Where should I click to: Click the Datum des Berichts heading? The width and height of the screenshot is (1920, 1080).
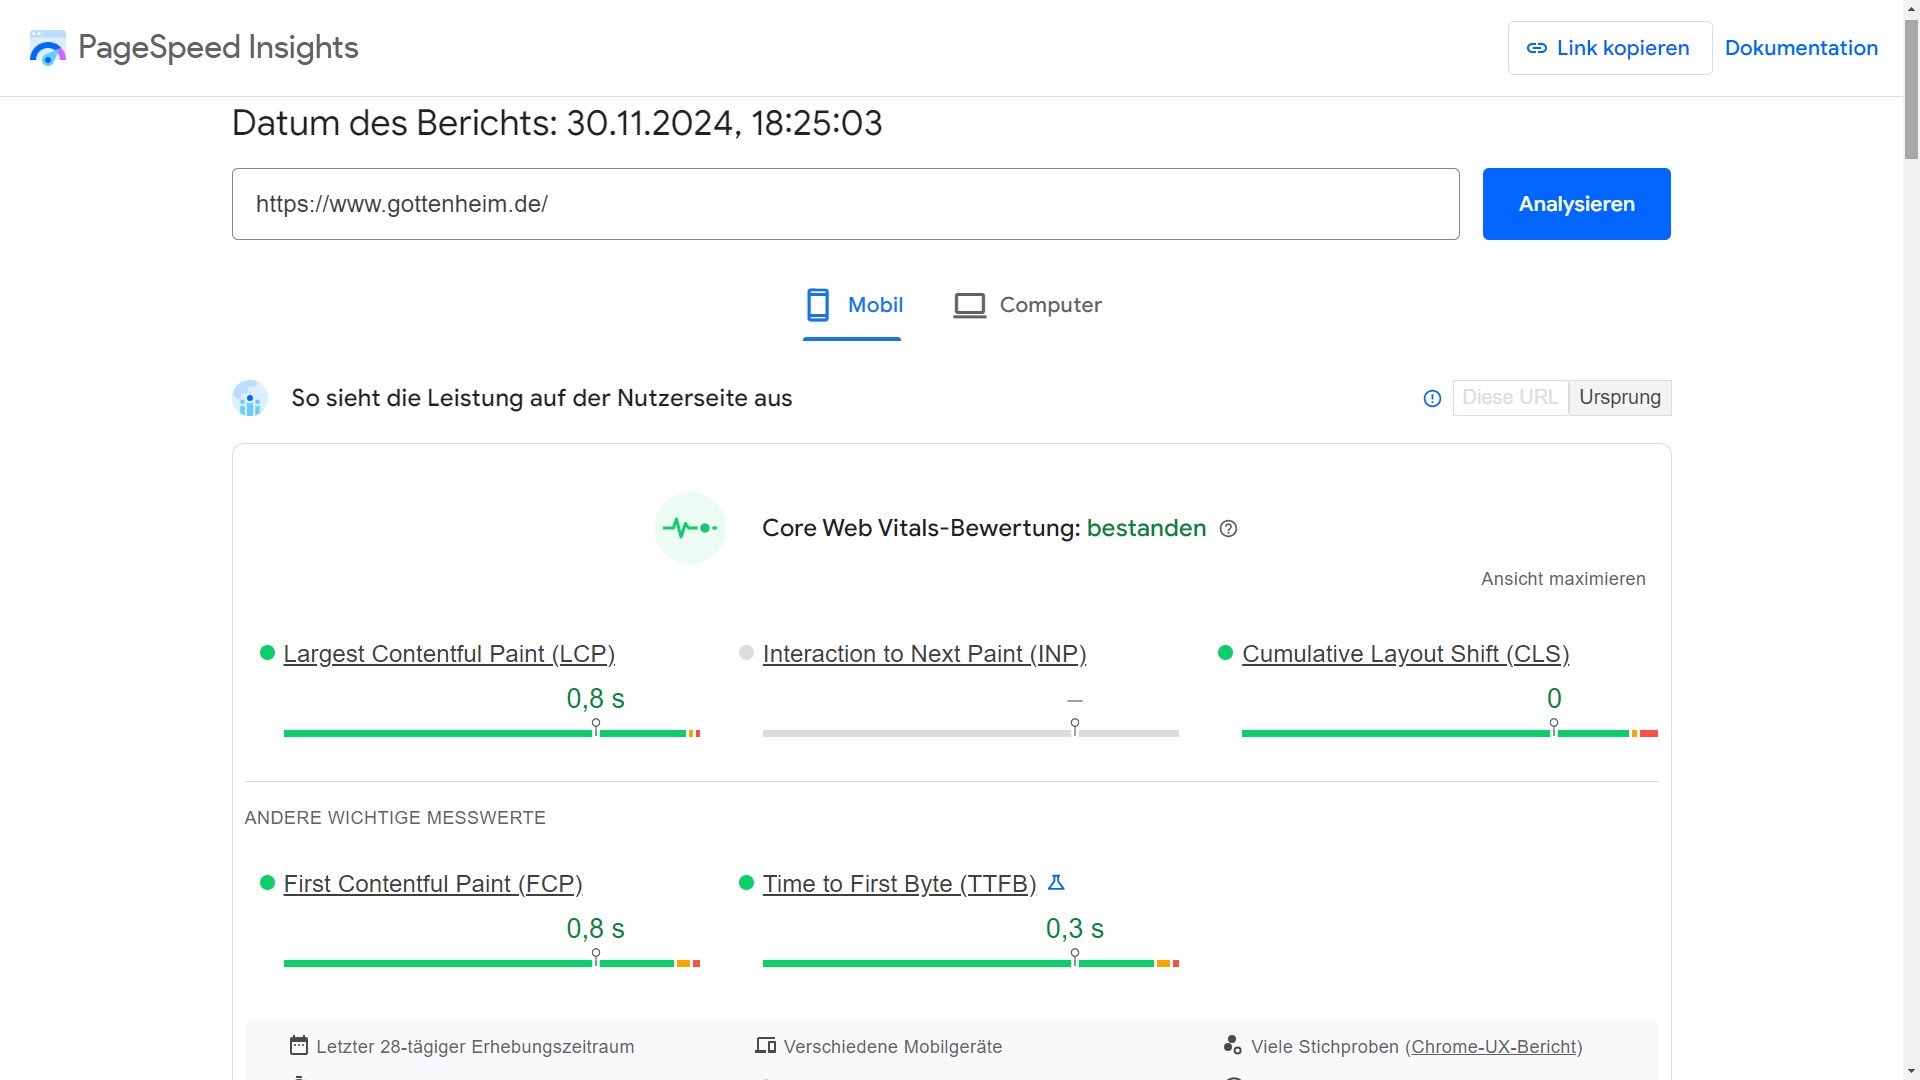[x=557, y=123]
